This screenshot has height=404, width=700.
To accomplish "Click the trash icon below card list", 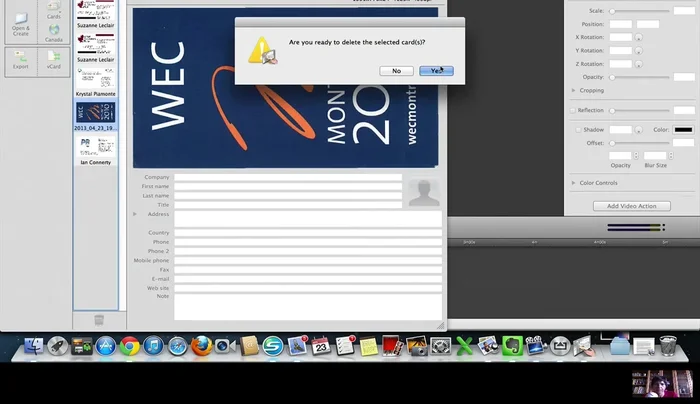I will click(x=98, y=319).
